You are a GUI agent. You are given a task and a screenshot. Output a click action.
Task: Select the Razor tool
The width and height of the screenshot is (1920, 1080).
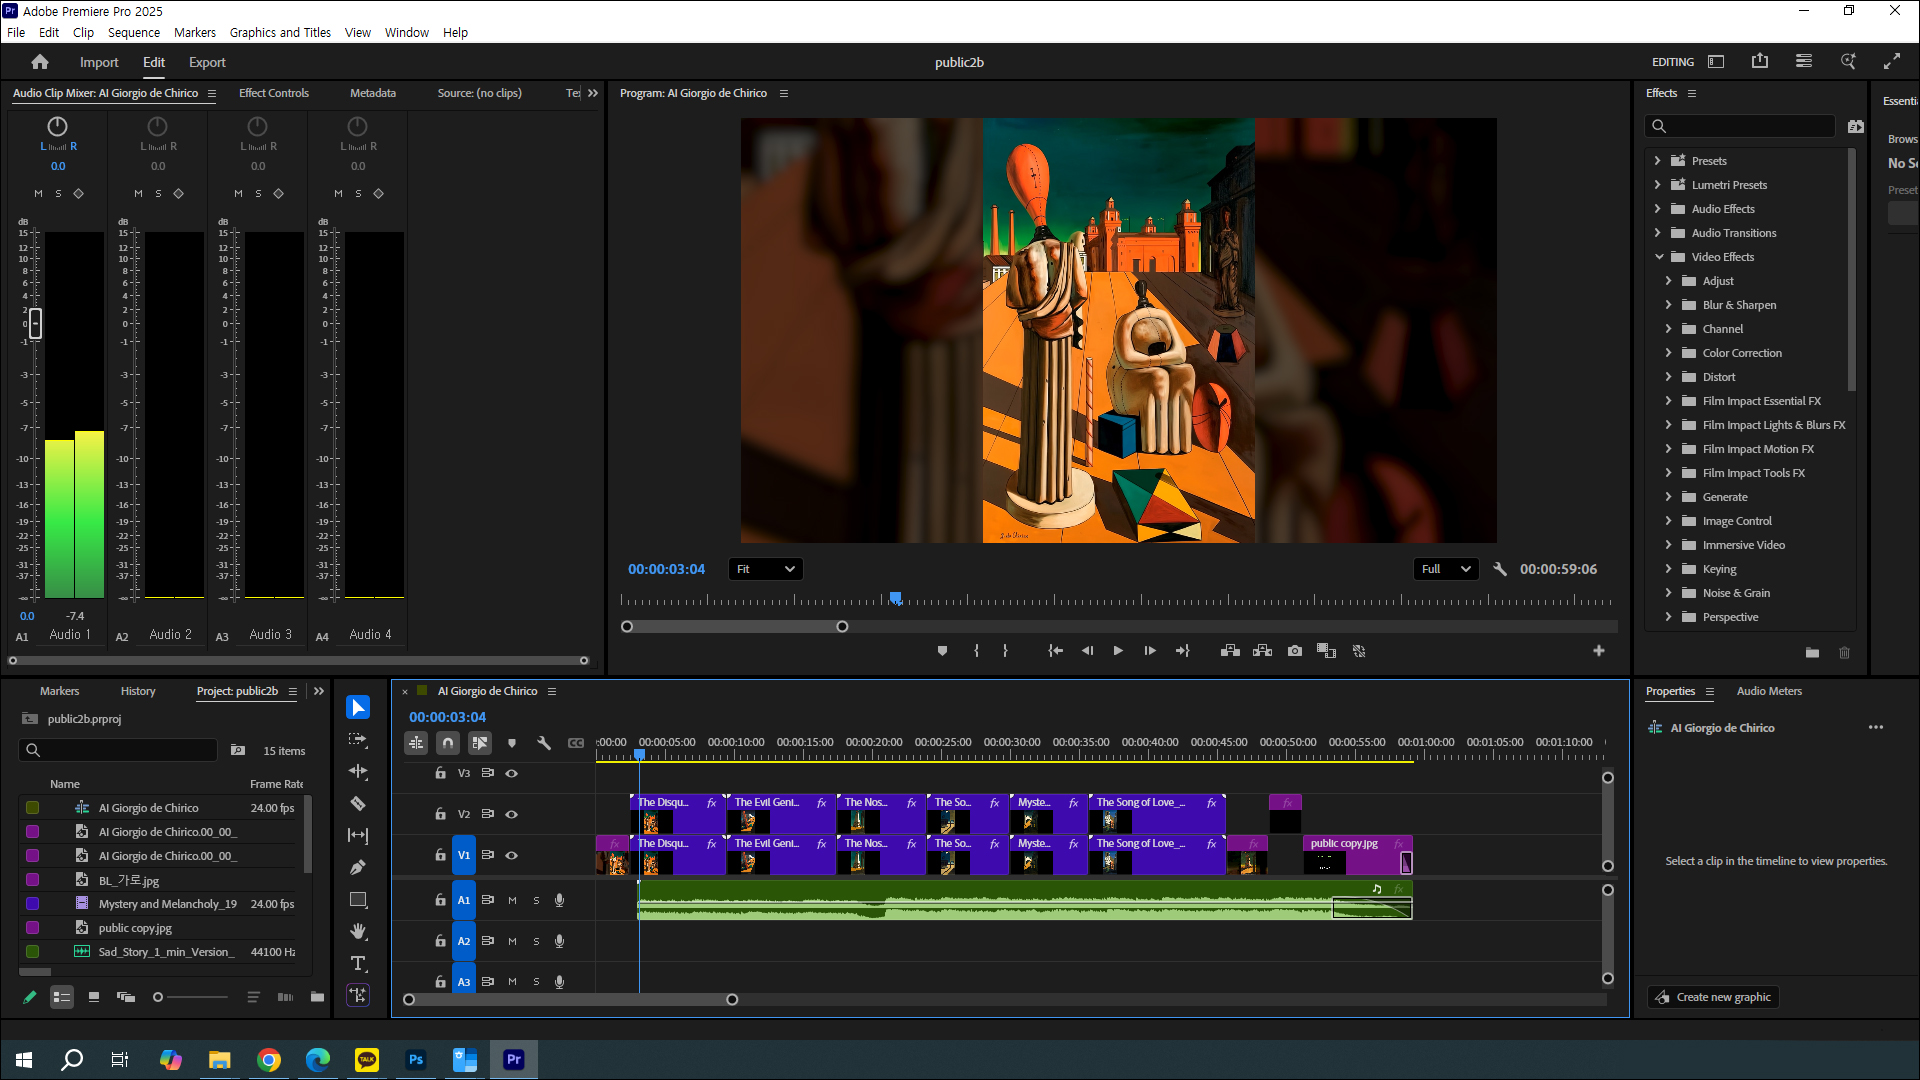point(358,804)
